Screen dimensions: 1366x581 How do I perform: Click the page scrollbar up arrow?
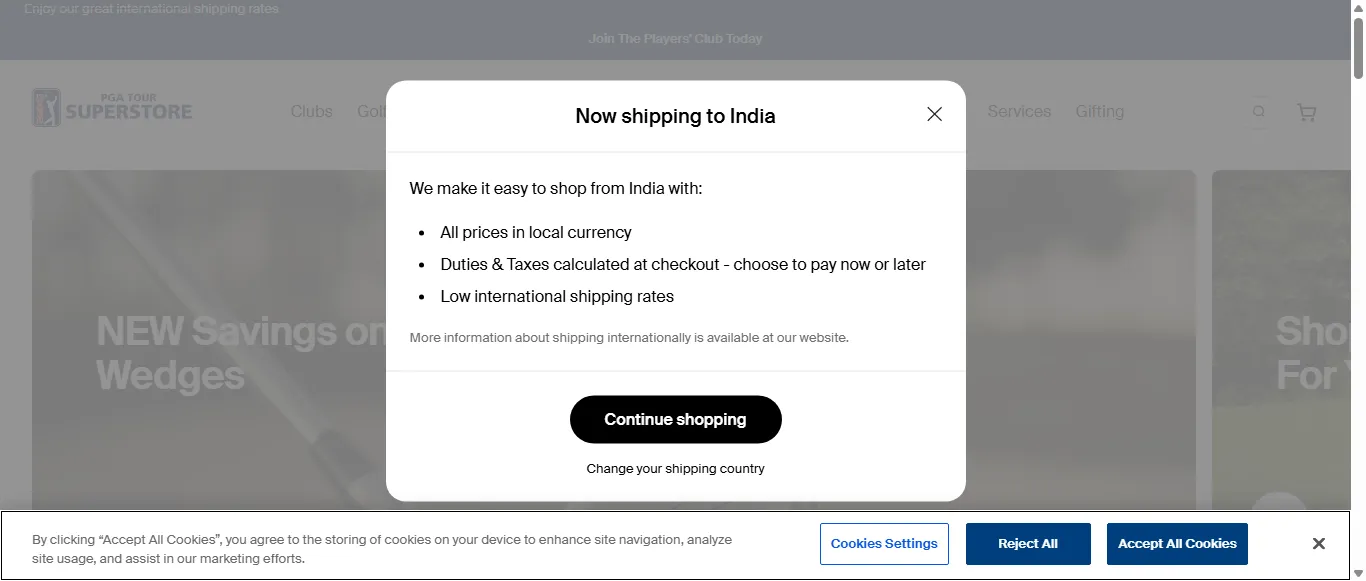point(1357,7)
